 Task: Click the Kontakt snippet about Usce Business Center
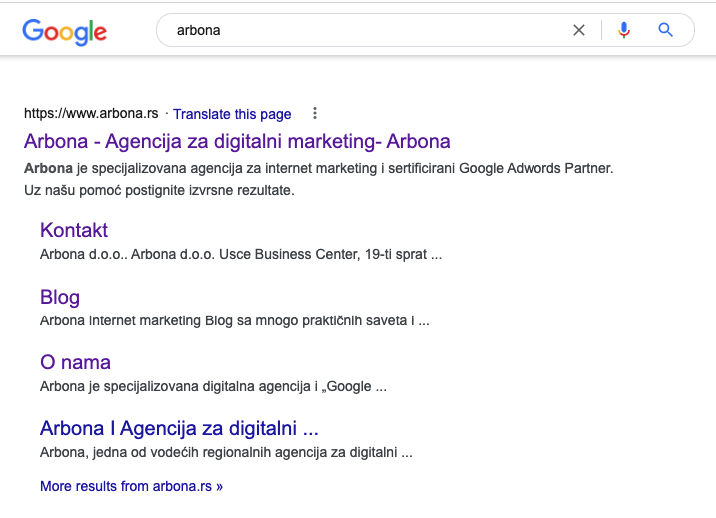point(241,254)
